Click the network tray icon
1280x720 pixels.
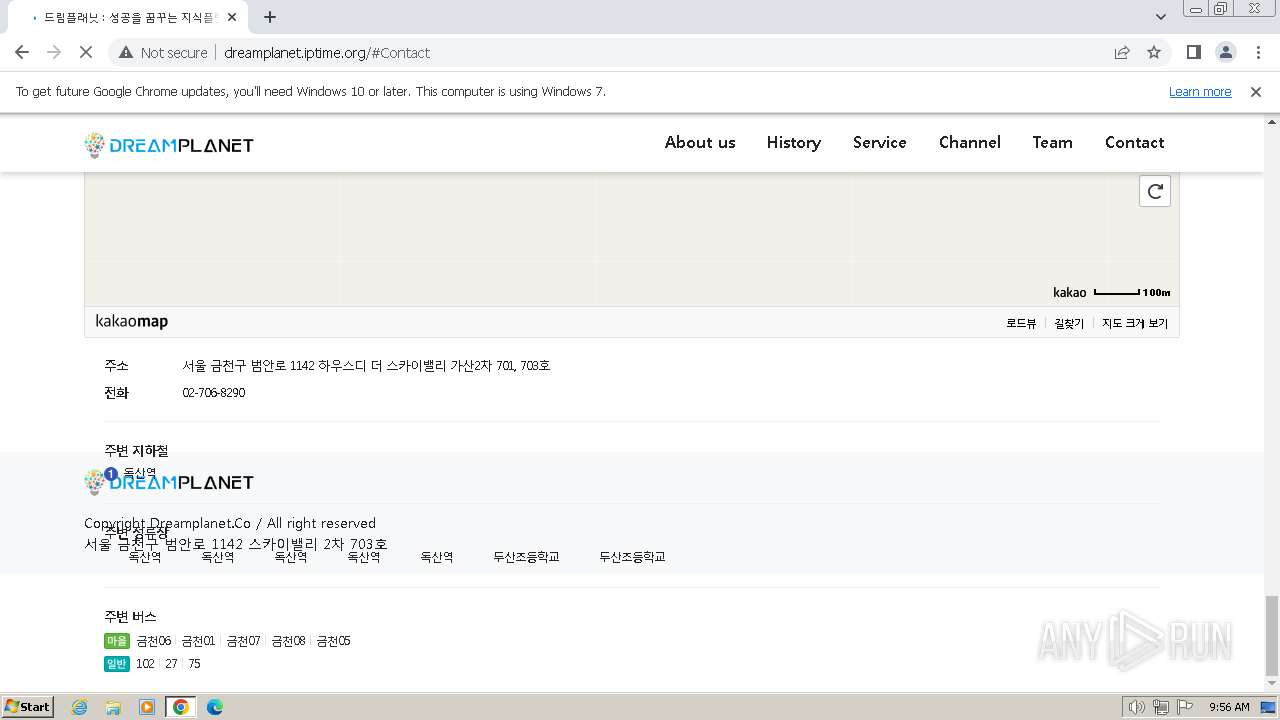pyautogui.click(x=1160, y=707)
